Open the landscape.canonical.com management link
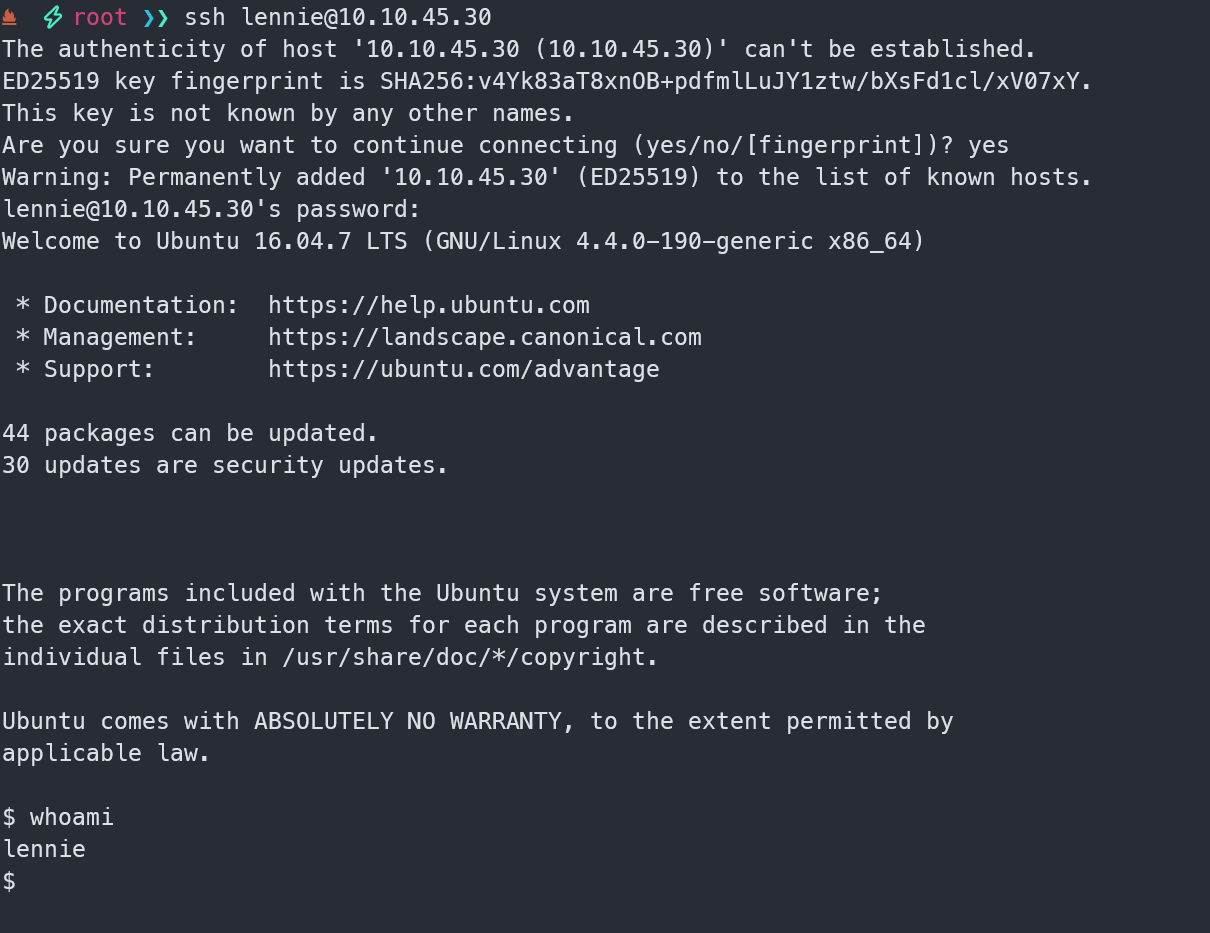The image size is (1210, 933). (485, 337)
